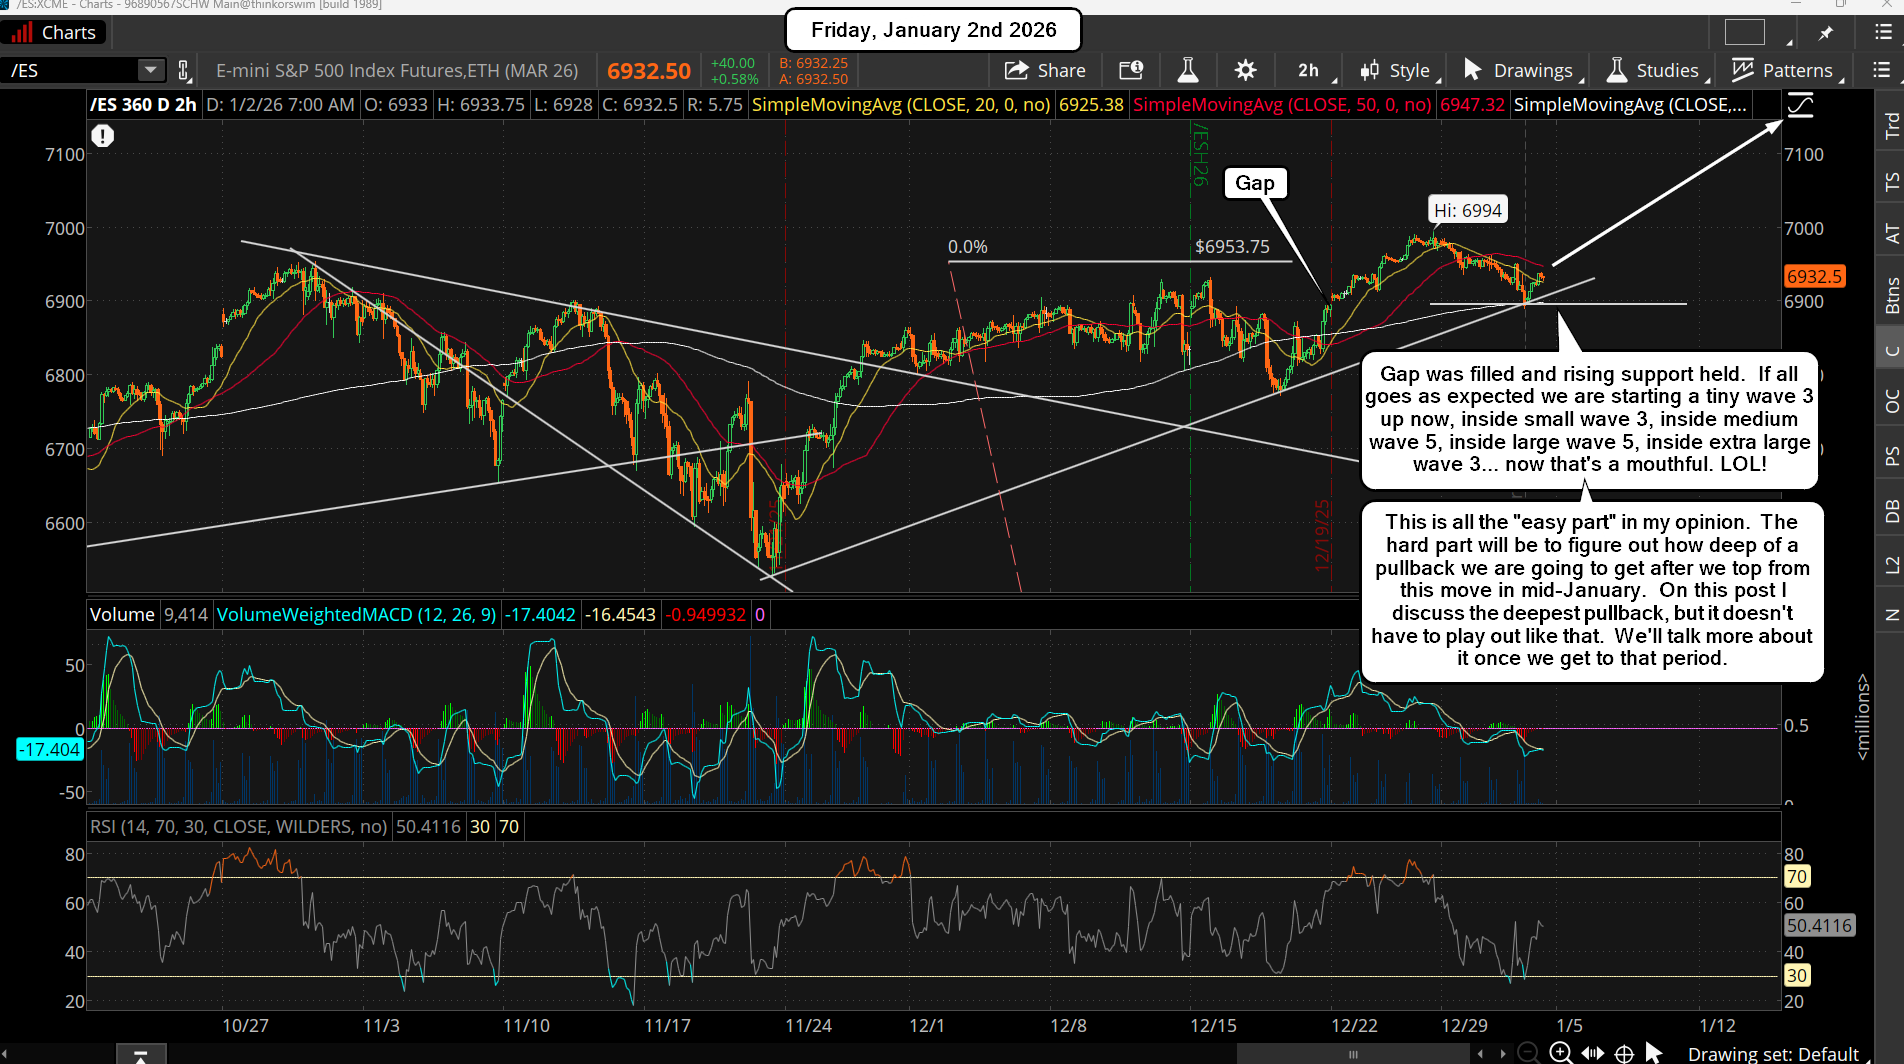The image size is (1904, 1064).
Task: Open the quick-edit studies flask icon
Action: click(1188, 70)
